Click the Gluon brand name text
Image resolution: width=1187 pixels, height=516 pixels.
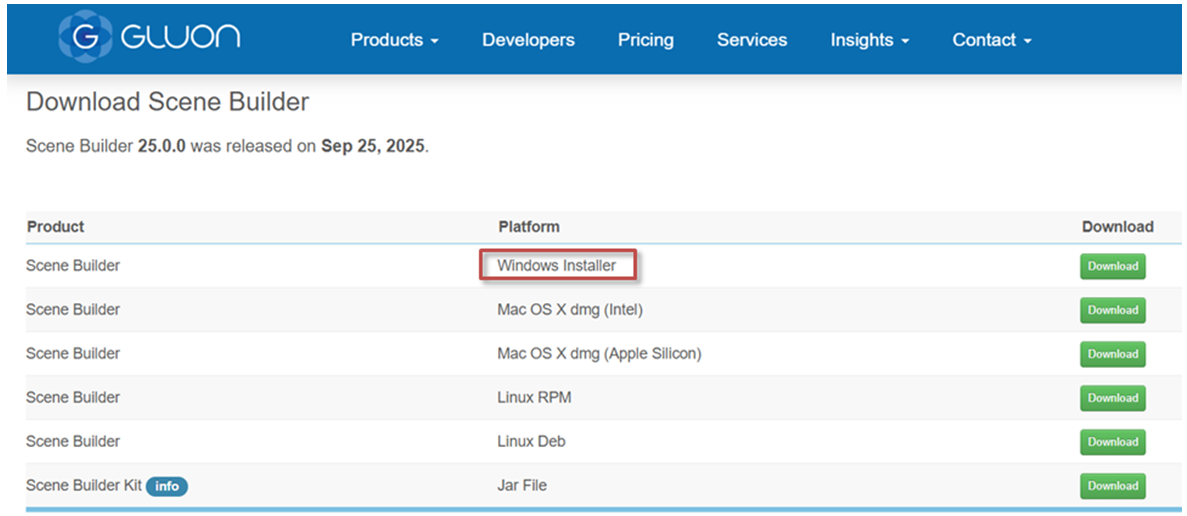pos(180,38)
